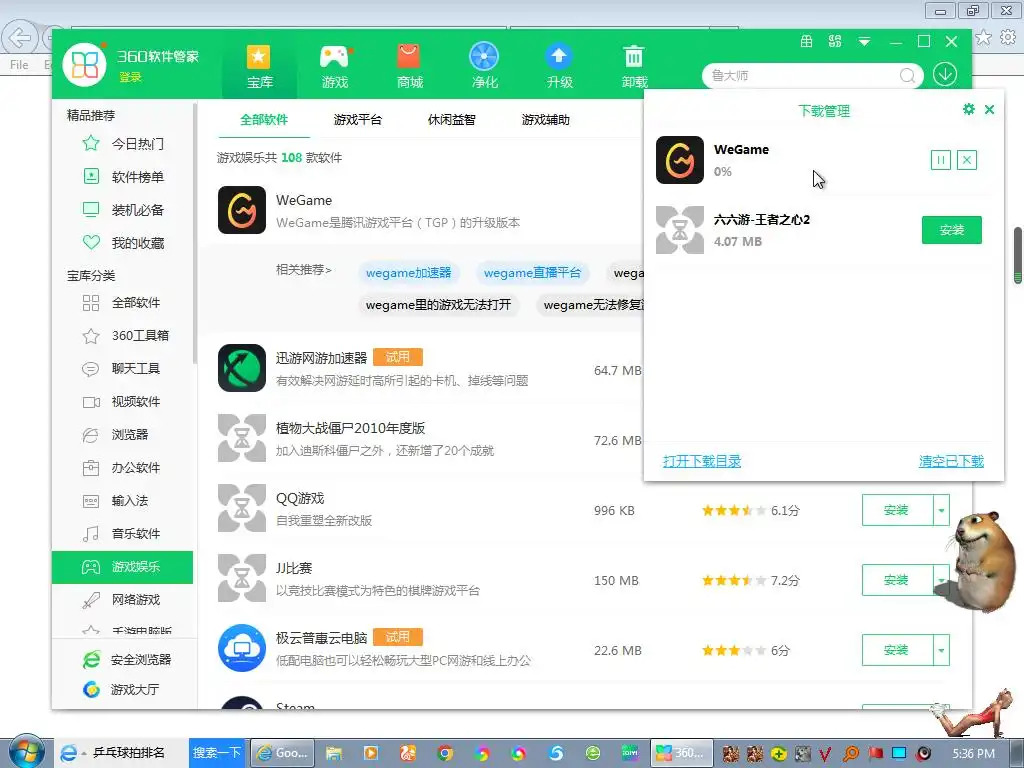
Task: Open 我的收藏 in sidebar
Action: [123, 243]
